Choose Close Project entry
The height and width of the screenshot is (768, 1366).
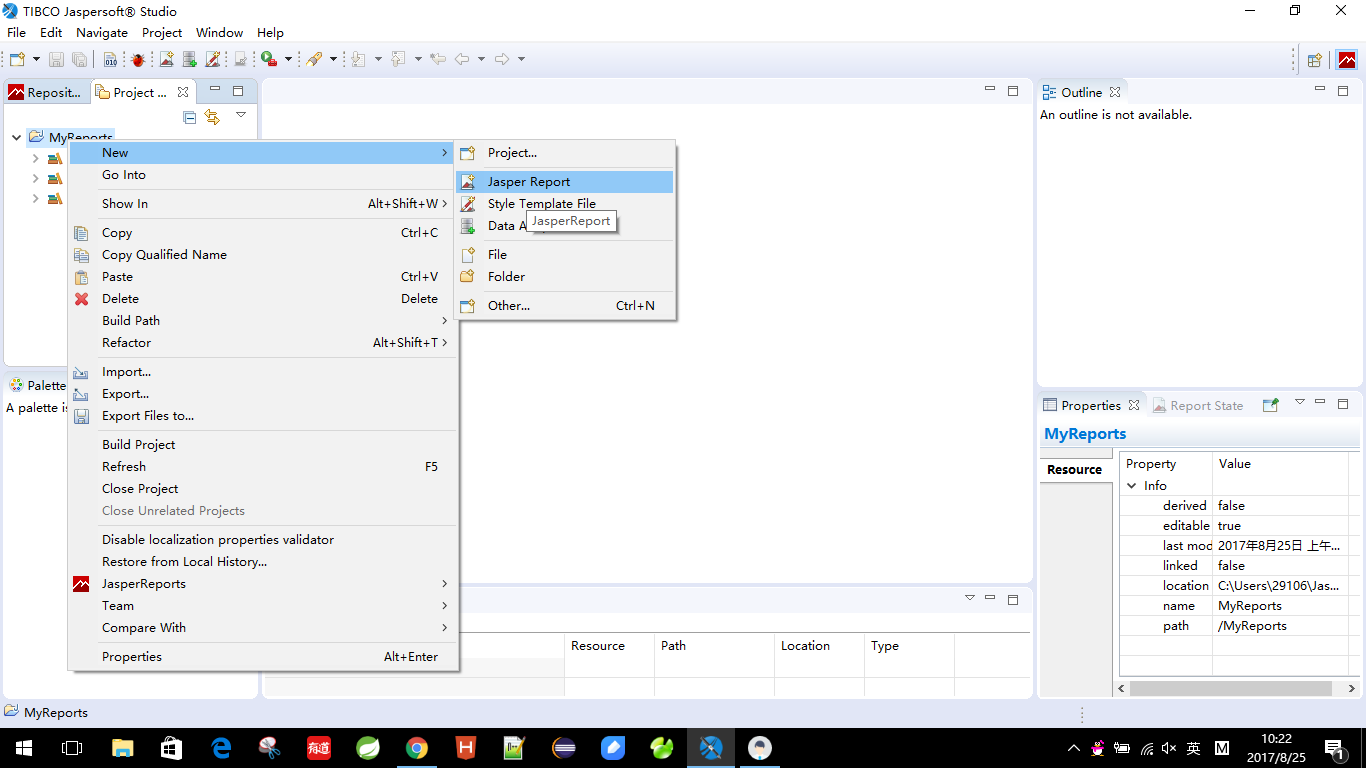click(x=263, y=488)
